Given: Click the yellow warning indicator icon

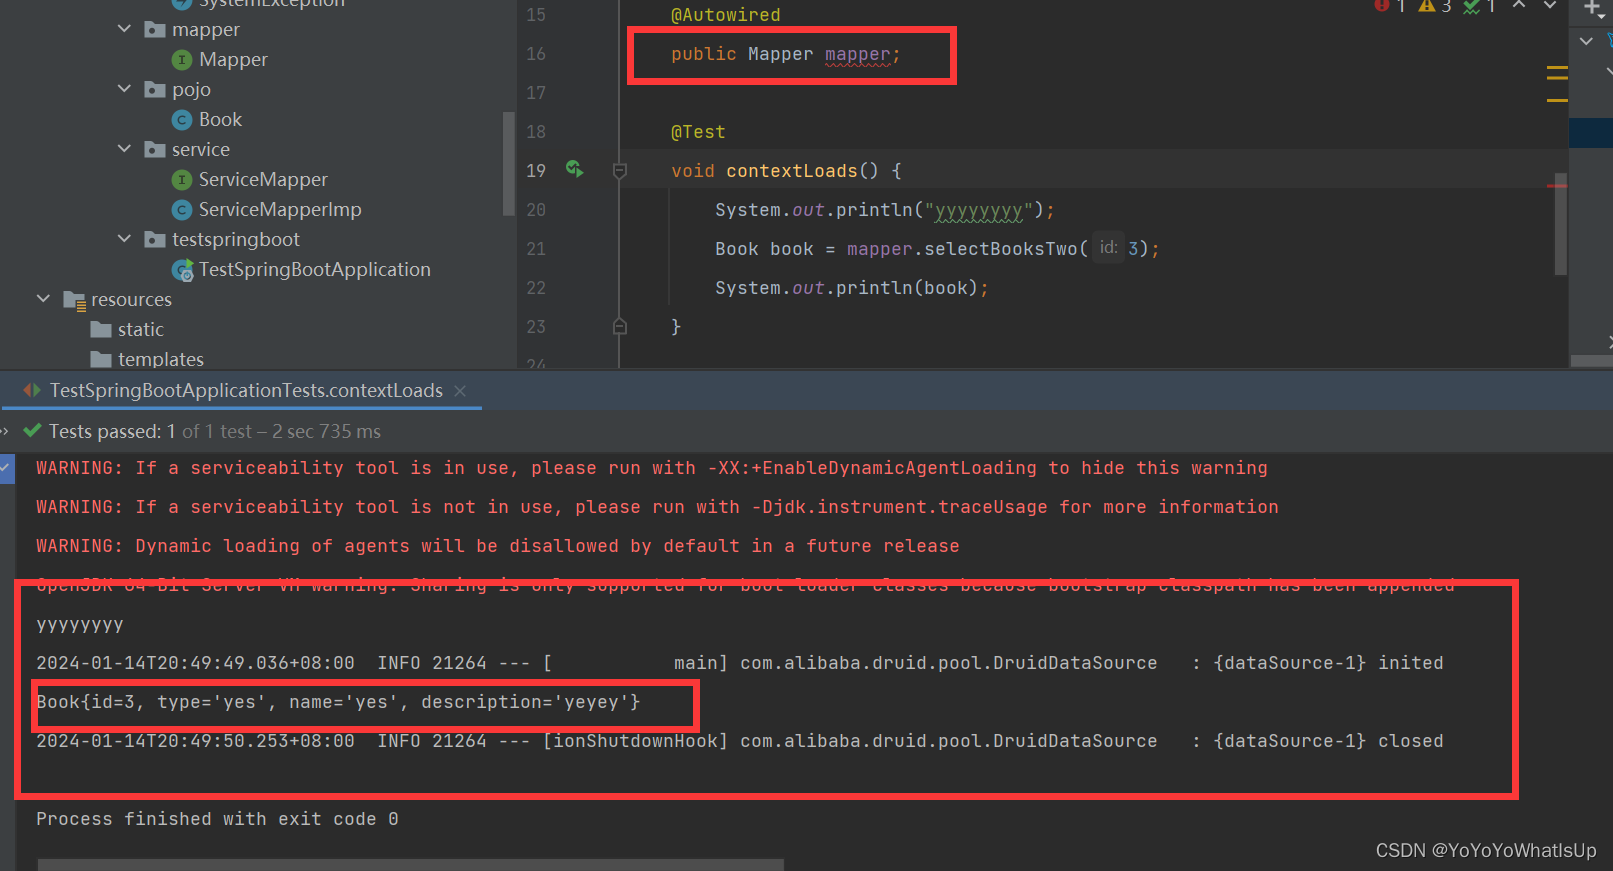Looking at the screenshot, I should pos(1427,5).
